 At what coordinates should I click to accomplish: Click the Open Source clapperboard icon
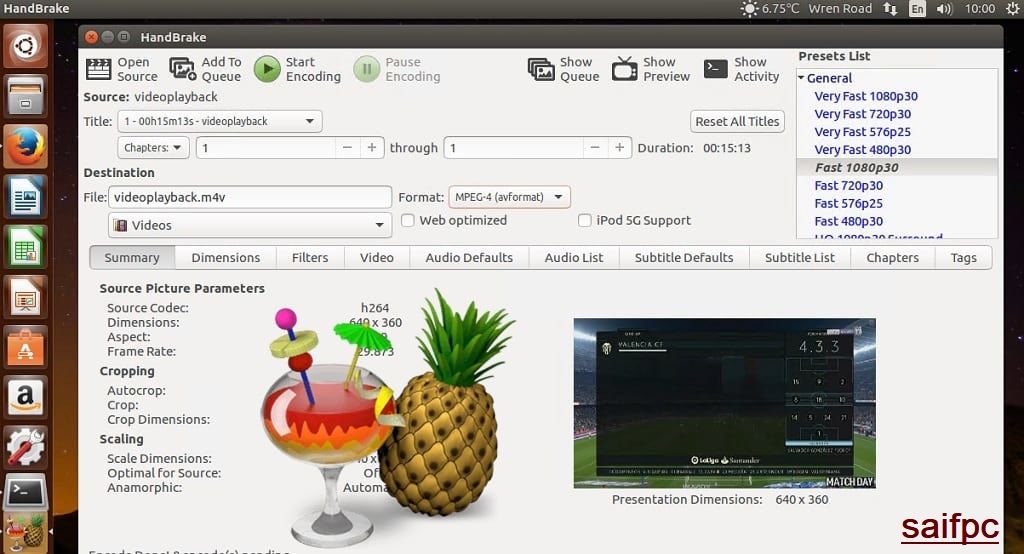99,69
